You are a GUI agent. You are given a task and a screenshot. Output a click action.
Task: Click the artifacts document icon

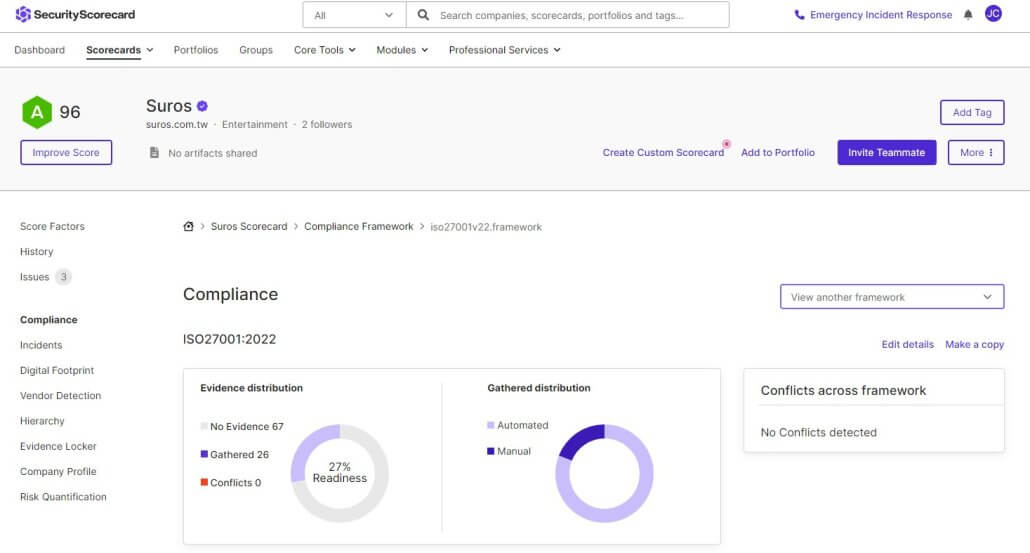154,152
